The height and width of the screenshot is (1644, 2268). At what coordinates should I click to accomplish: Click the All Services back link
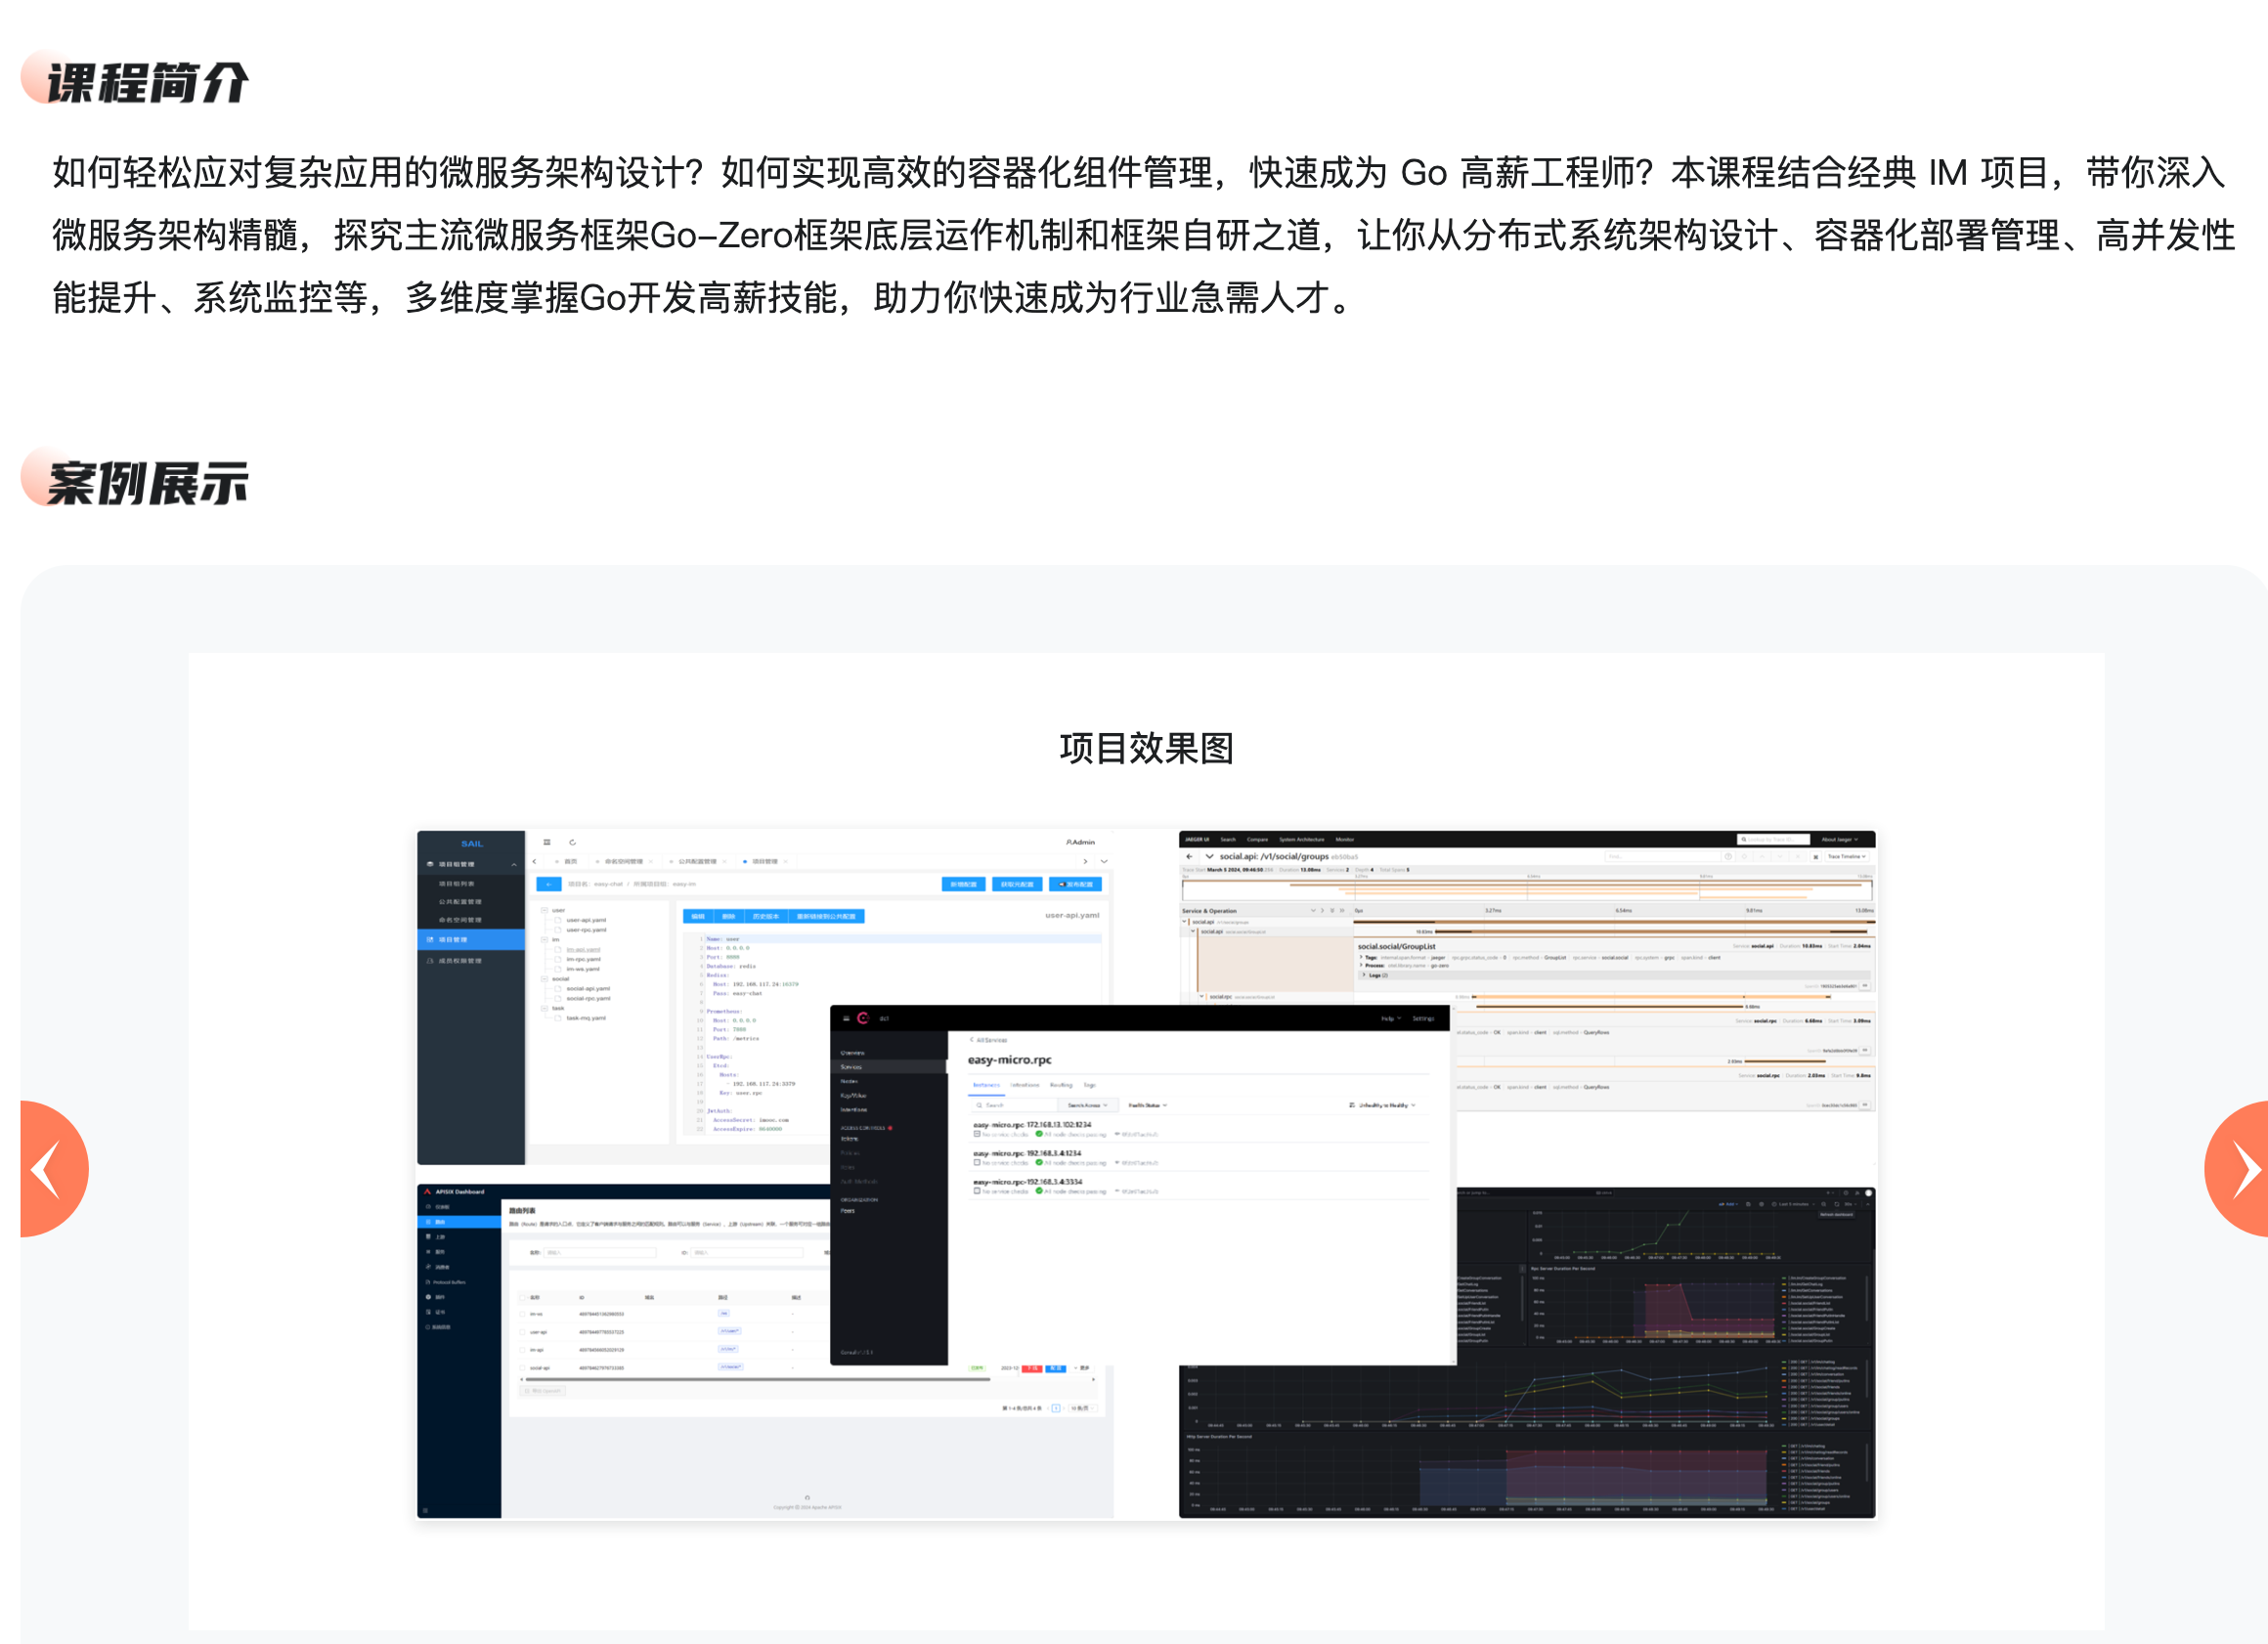[x=988, y=1040]
